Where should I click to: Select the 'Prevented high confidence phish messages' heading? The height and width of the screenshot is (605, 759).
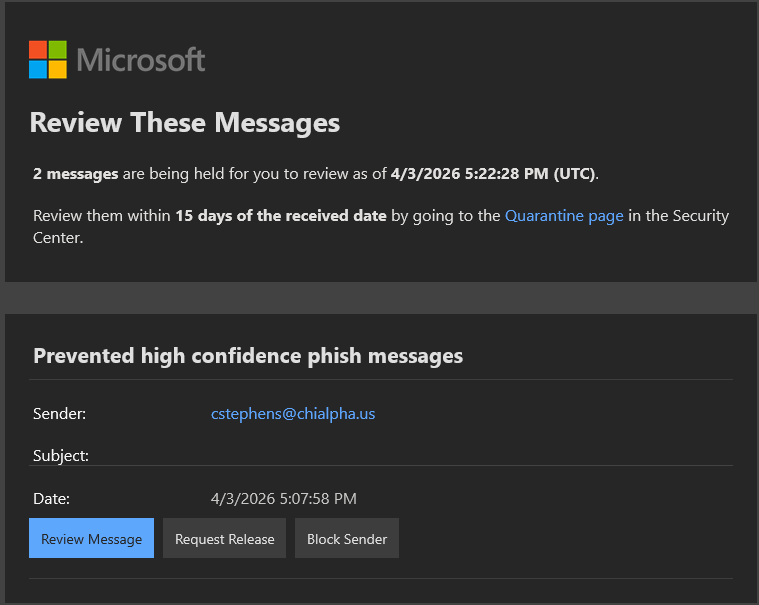tap(248, 356)
